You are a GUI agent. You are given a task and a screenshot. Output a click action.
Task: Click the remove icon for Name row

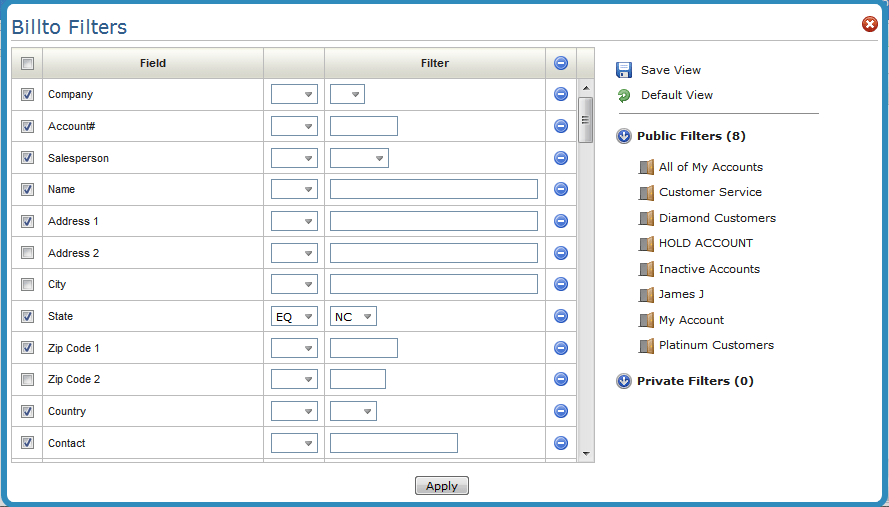pyautogui.click(x=561, y=189)
